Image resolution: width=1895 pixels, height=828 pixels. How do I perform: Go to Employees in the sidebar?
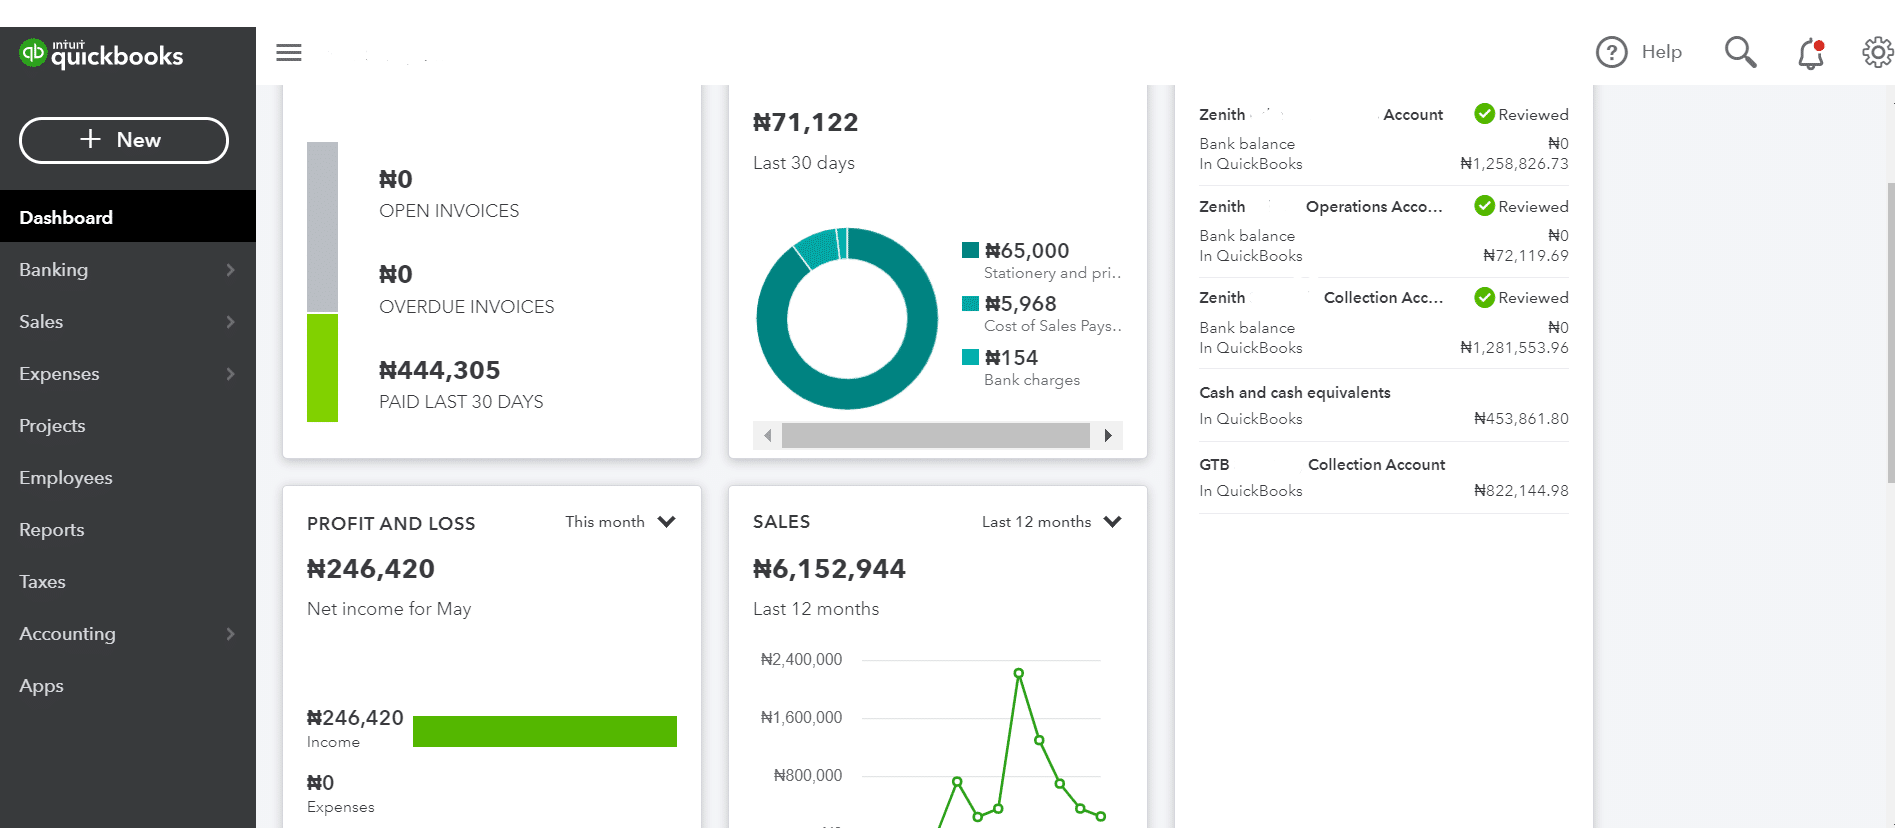[x=66, y=478]
